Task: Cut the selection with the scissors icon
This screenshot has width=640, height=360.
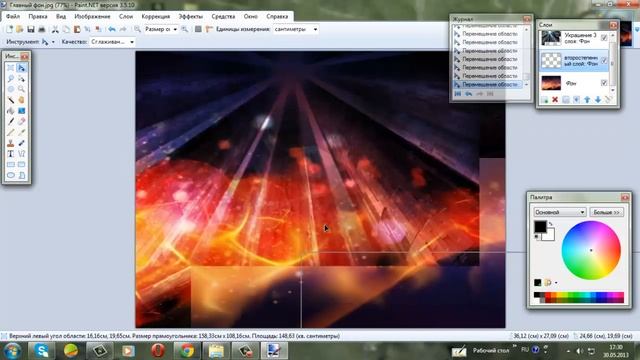Action: coord(55,29)
